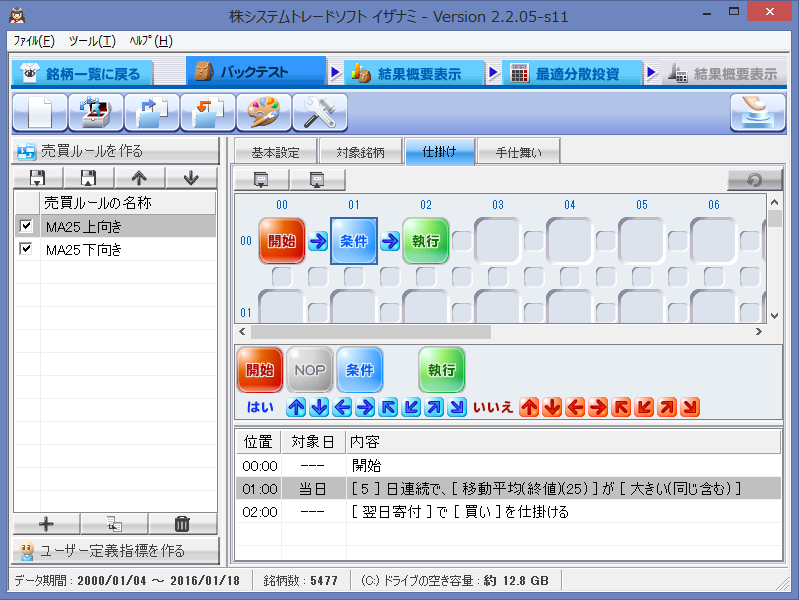Click the flow grid horizontal scrollbar left arrow
The width and height of the screenshot is (799, 600).
243,331
